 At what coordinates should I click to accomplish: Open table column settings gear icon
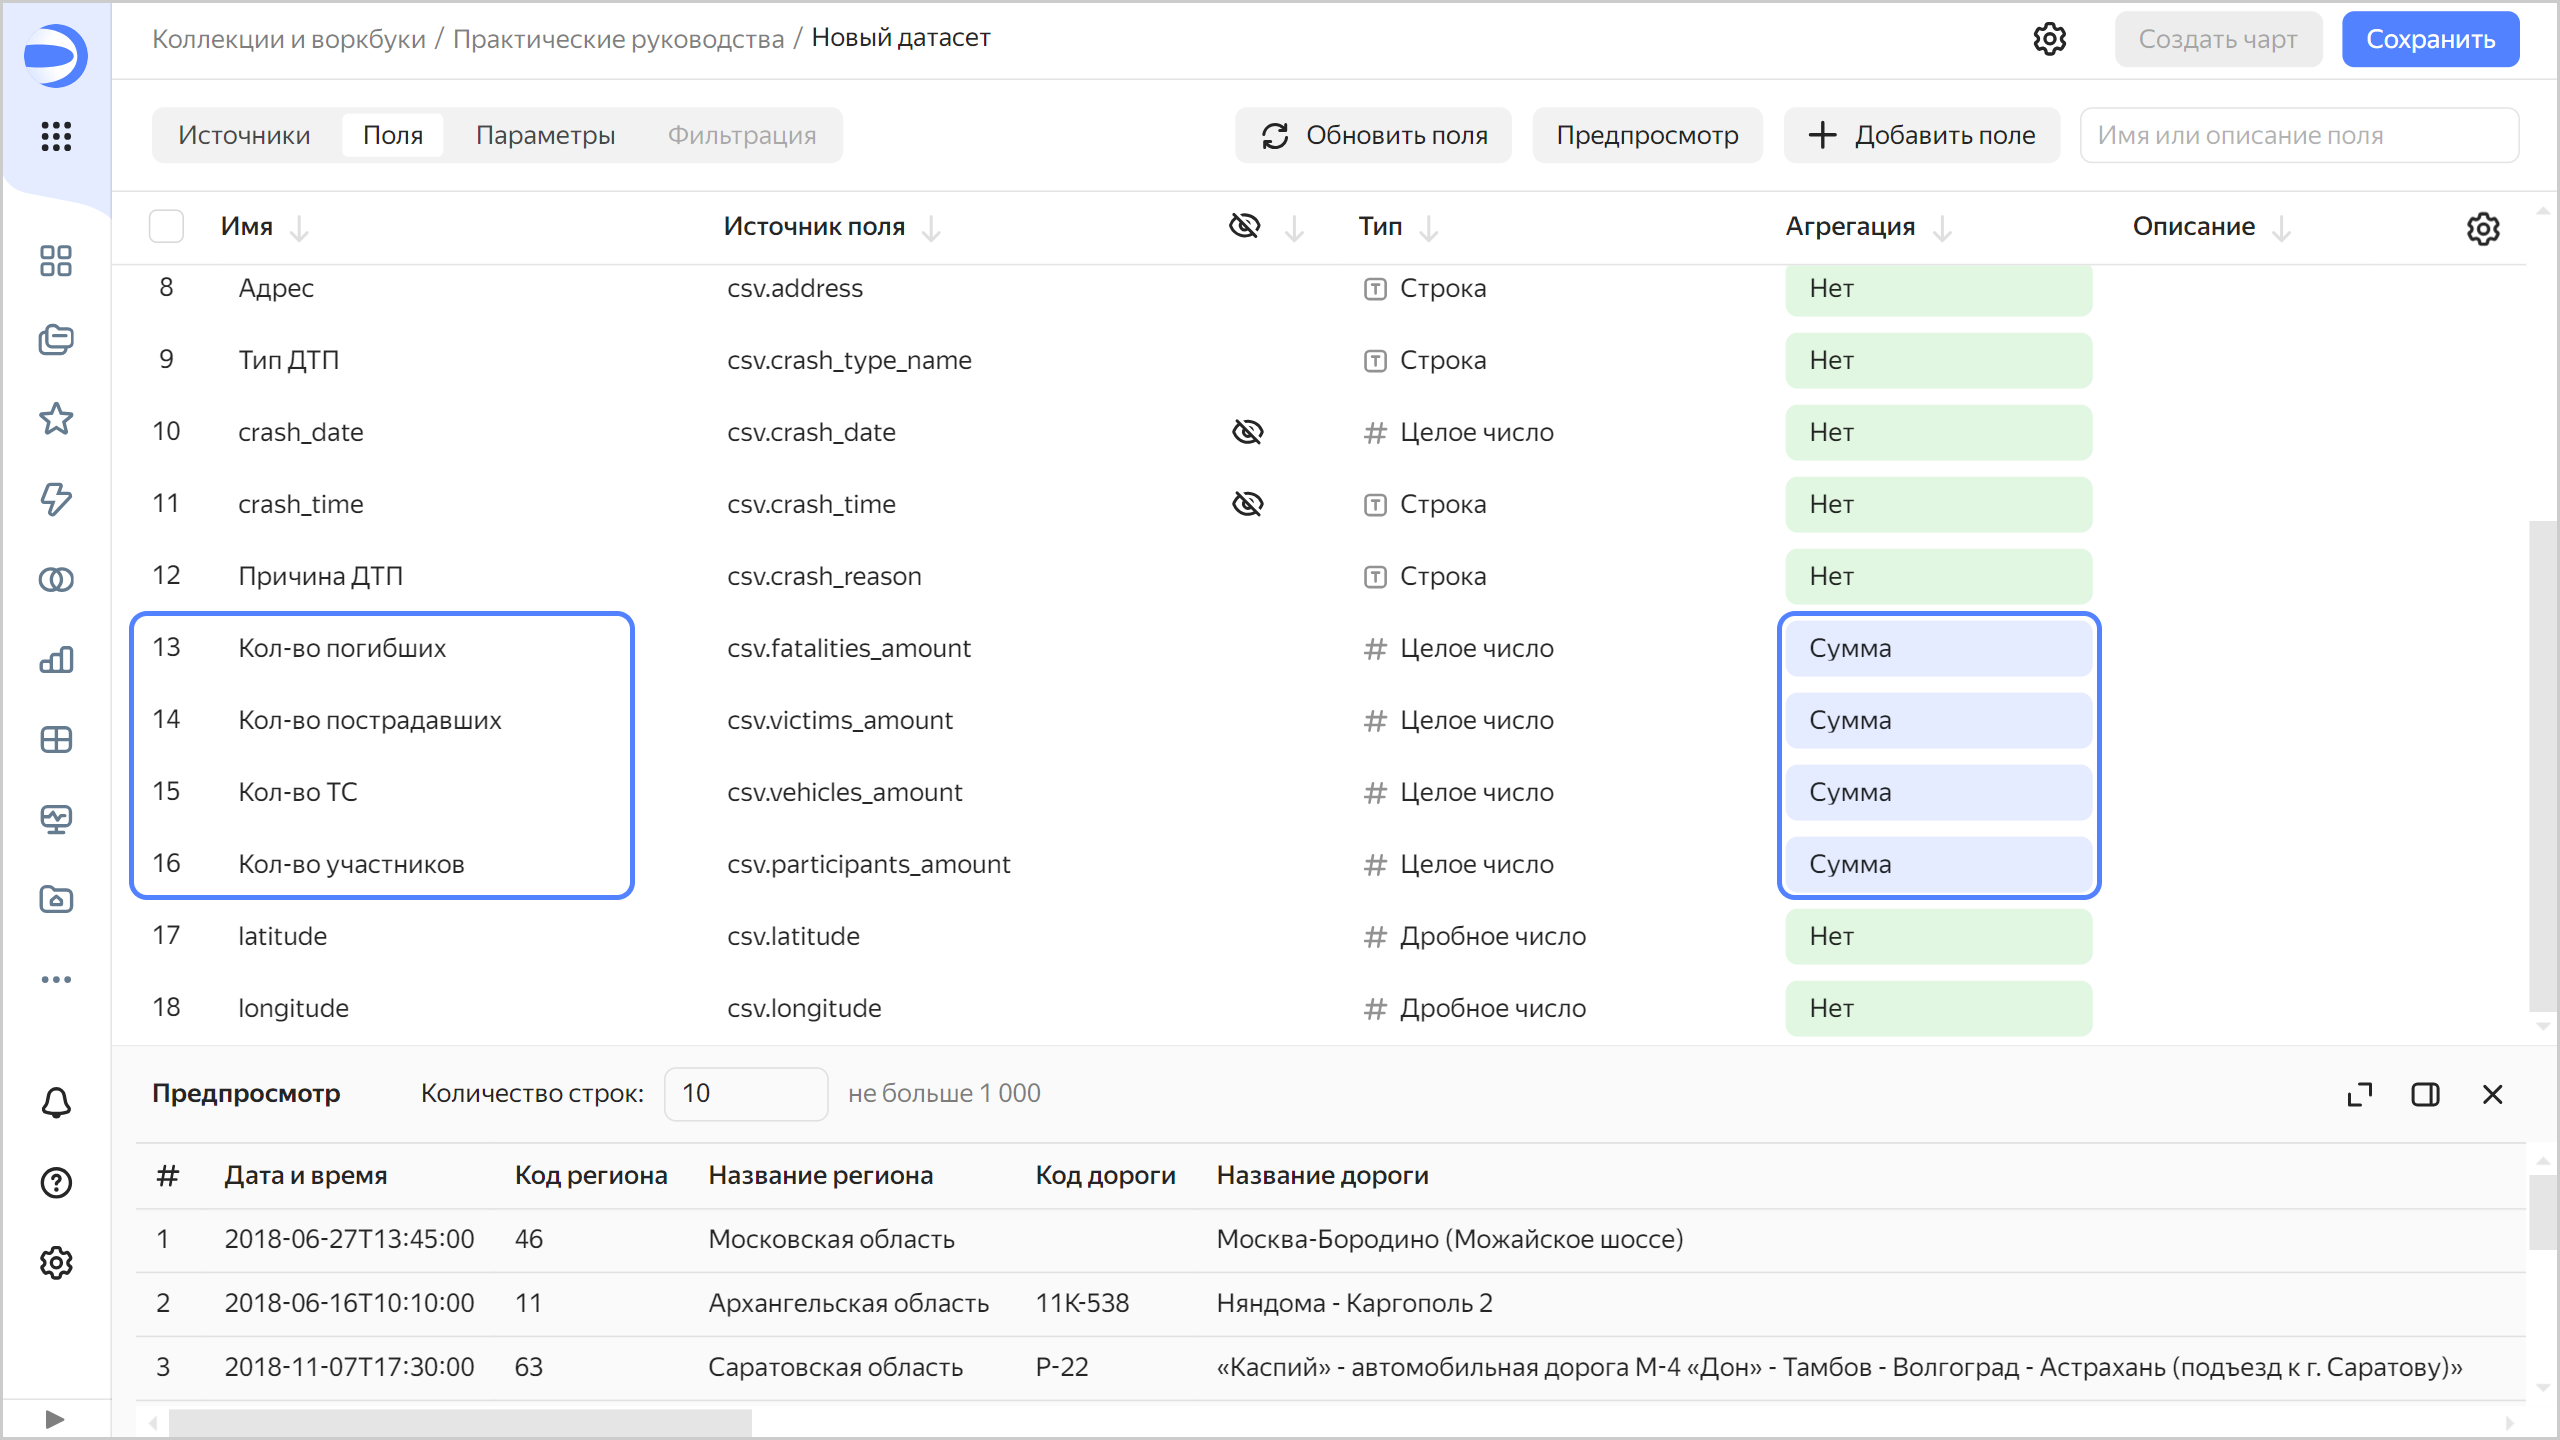2482,228
